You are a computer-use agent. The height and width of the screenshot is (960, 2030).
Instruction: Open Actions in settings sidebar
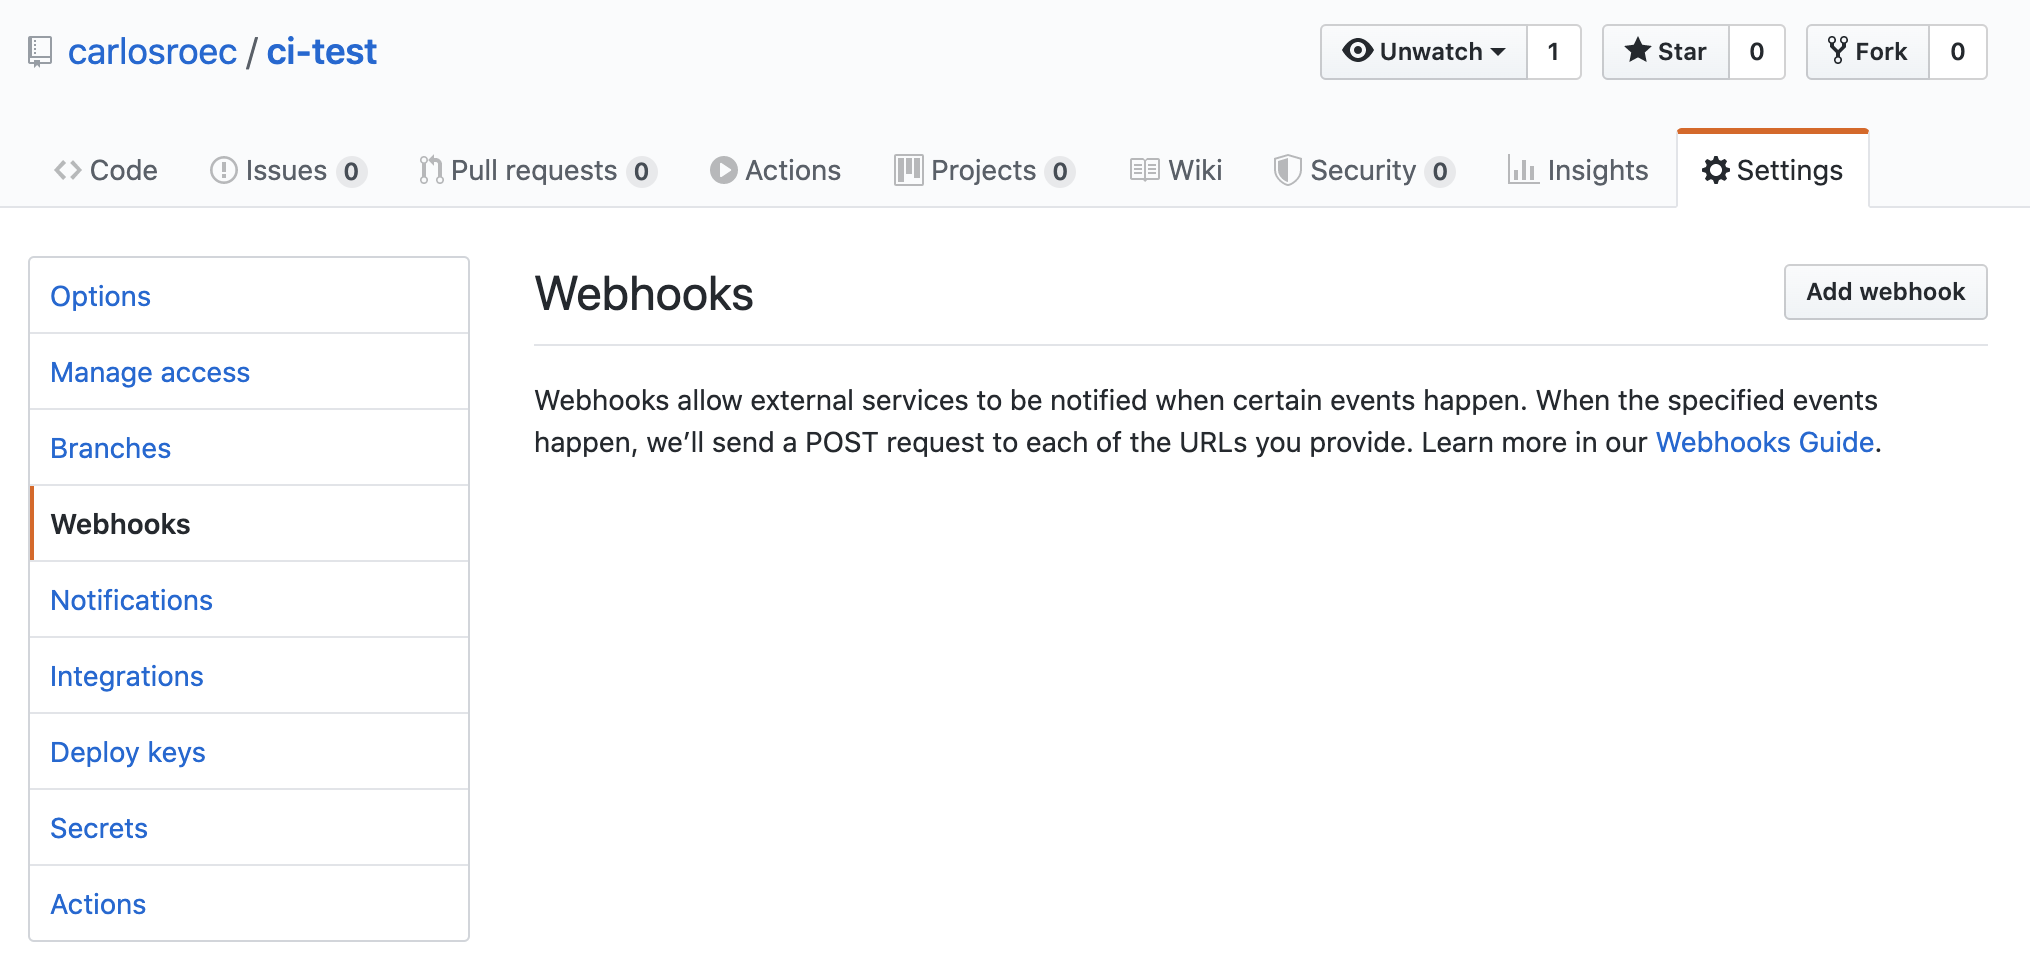click(x=249, y=904)
